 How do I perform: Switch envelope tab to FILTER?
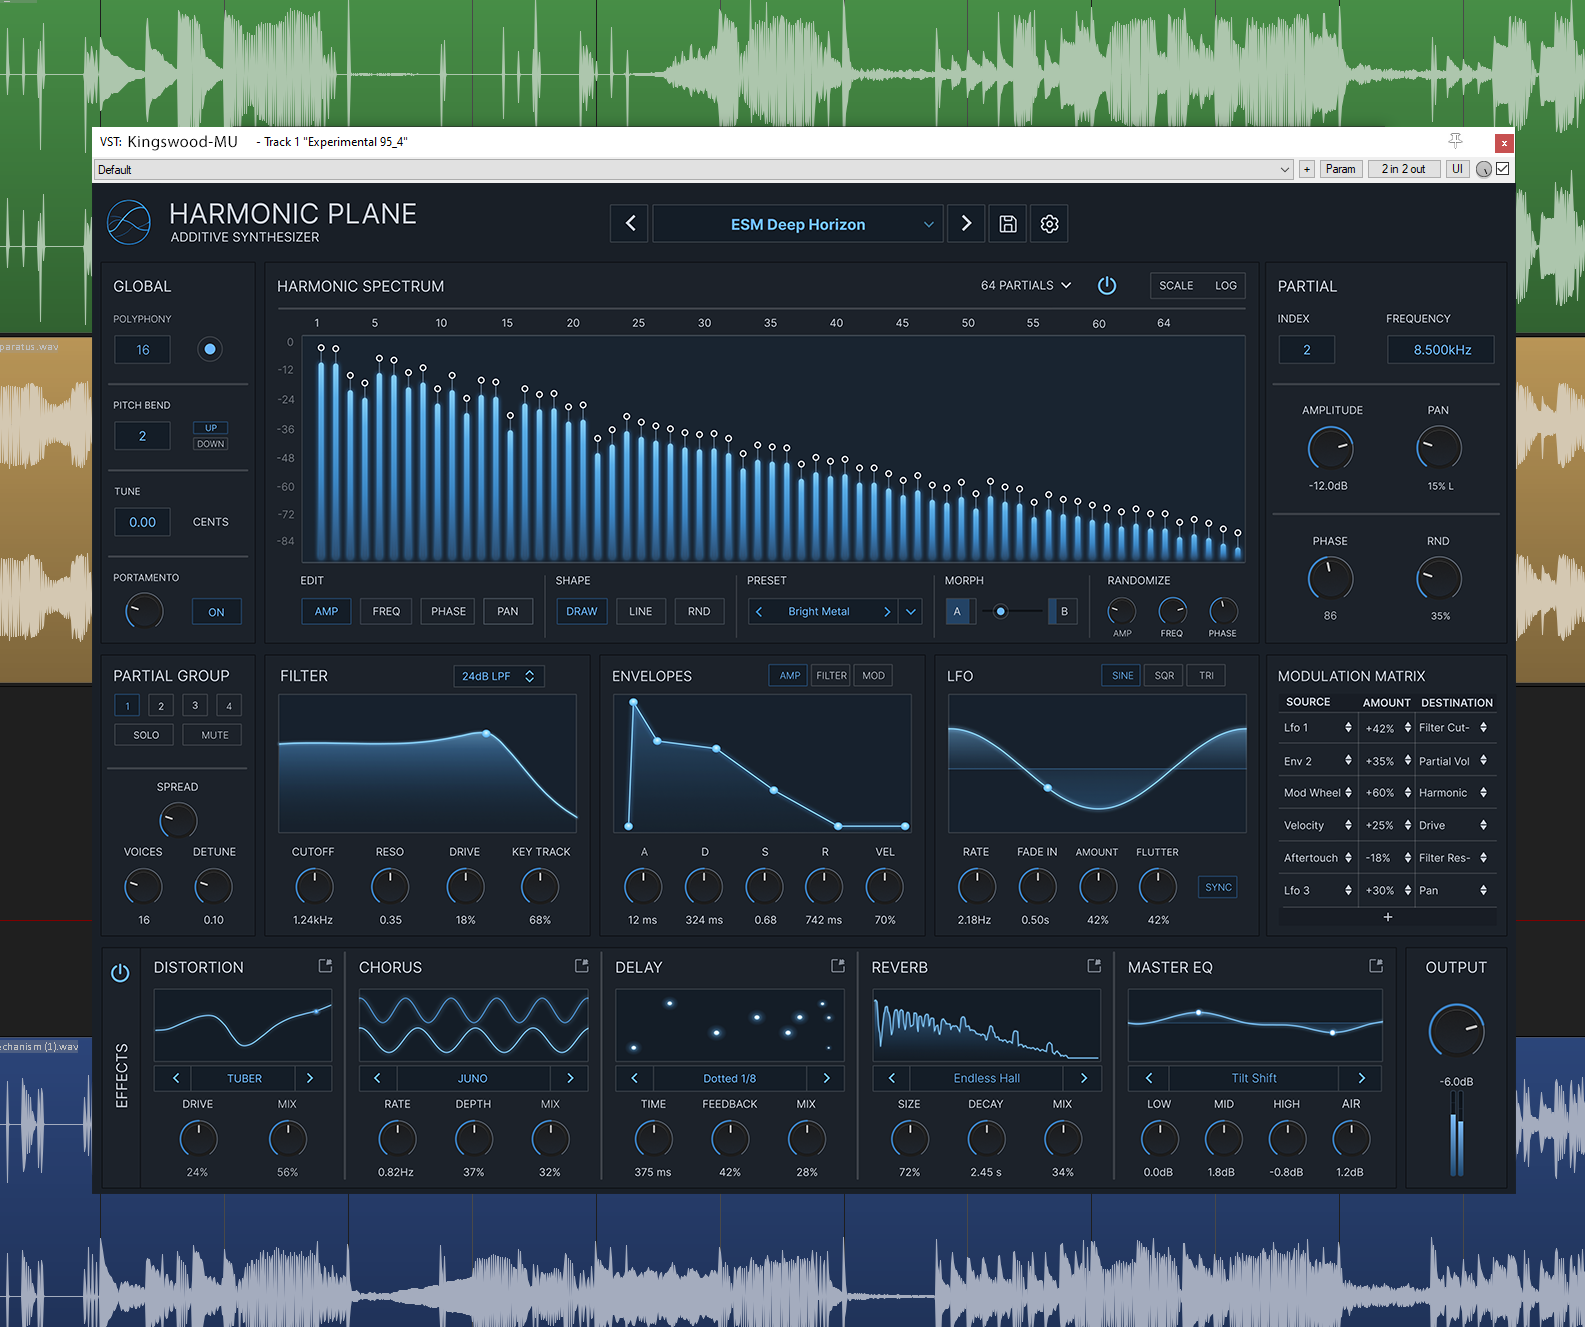[831, 676]
